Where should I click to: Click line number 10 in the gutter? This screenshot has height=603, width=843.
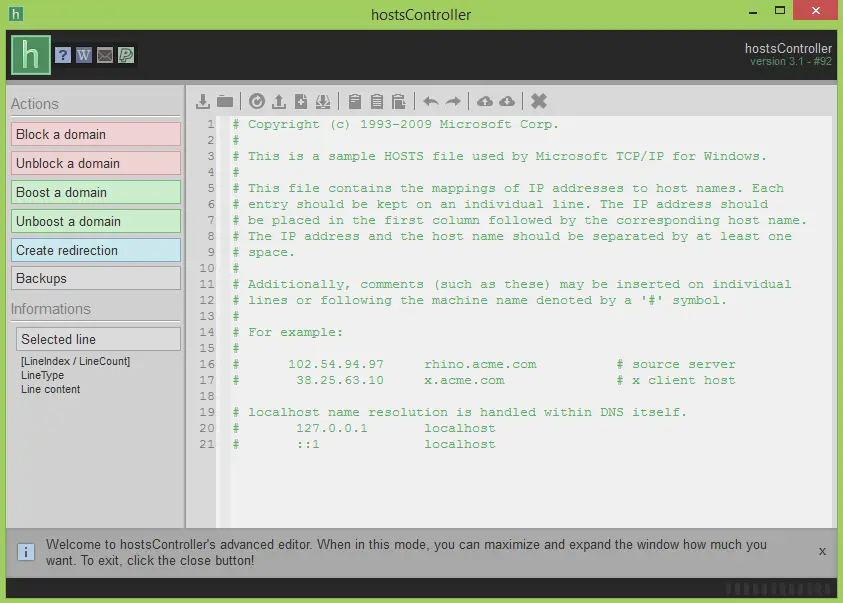coord(207,268)
